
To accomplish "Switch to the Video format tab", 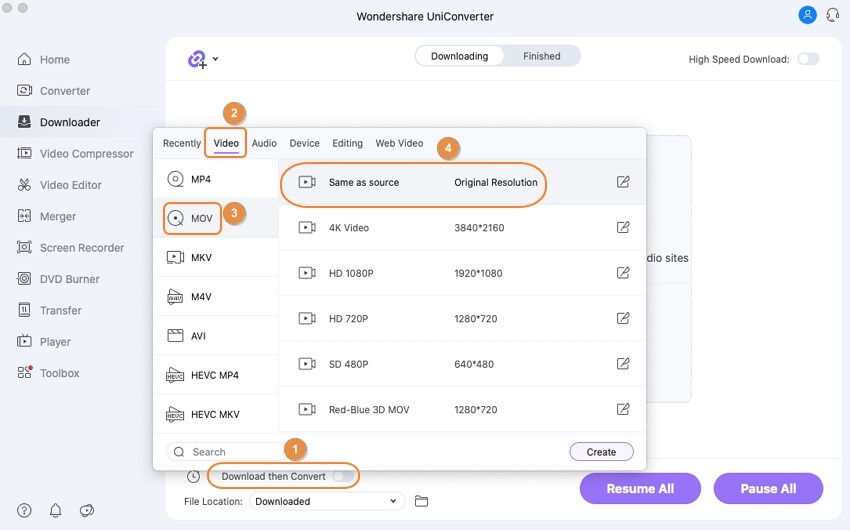I will (226, 143).
